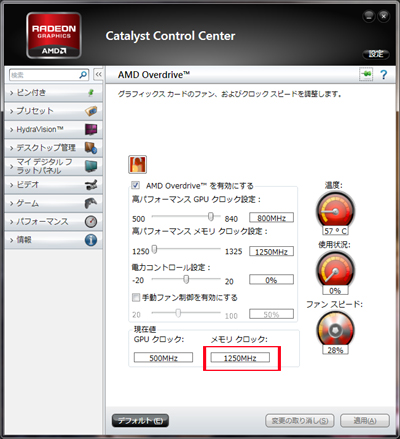Click the Radeon Graphics AMD logo
The width and height of the screenshot is (400, 439).
coord(54,35)
